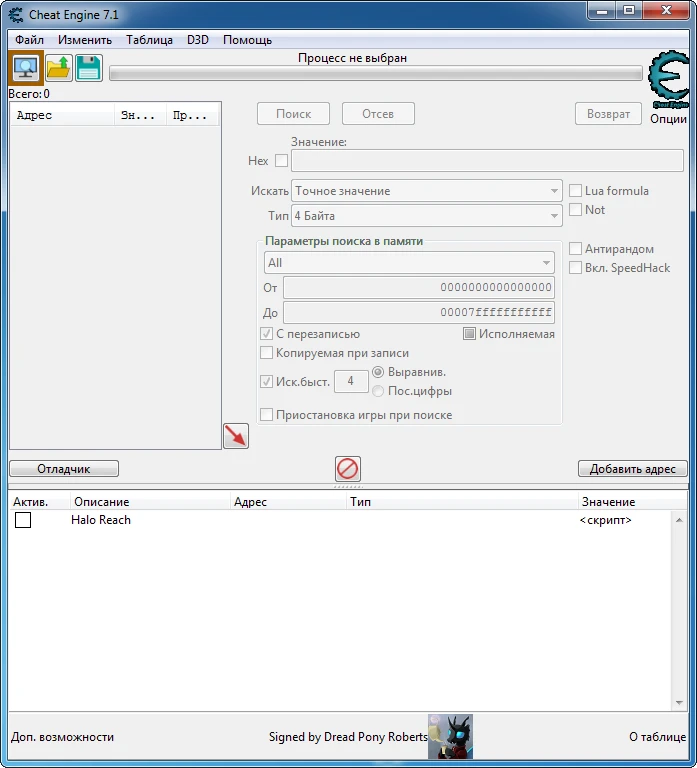
Task: Open Тип value type dropdown
Action: [x=427, y=216]
